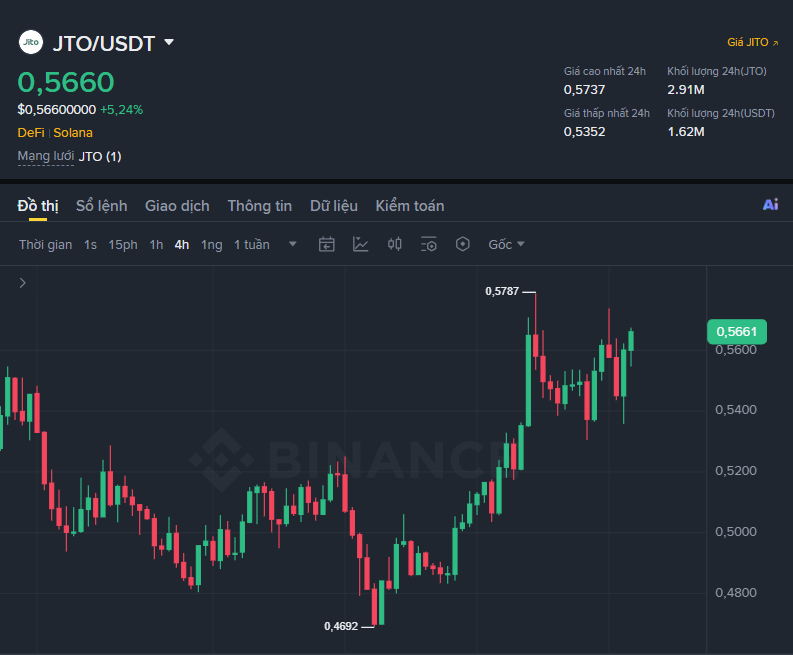Select the 1ng time interval
Viewport: 793px width, 655px height.
point(211,245)
